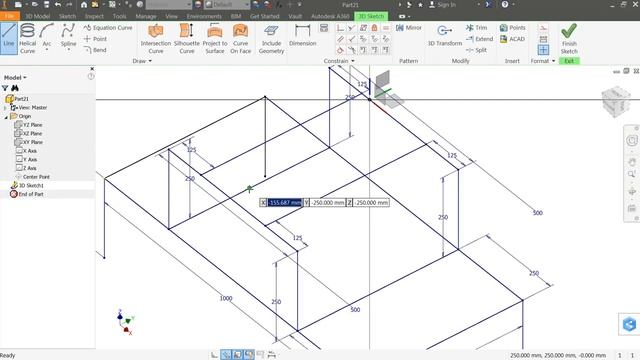This screenshot has width=640, height=360.
Task: Choose the Silhouette Curve tool
Action: click(x=187, y=38)
